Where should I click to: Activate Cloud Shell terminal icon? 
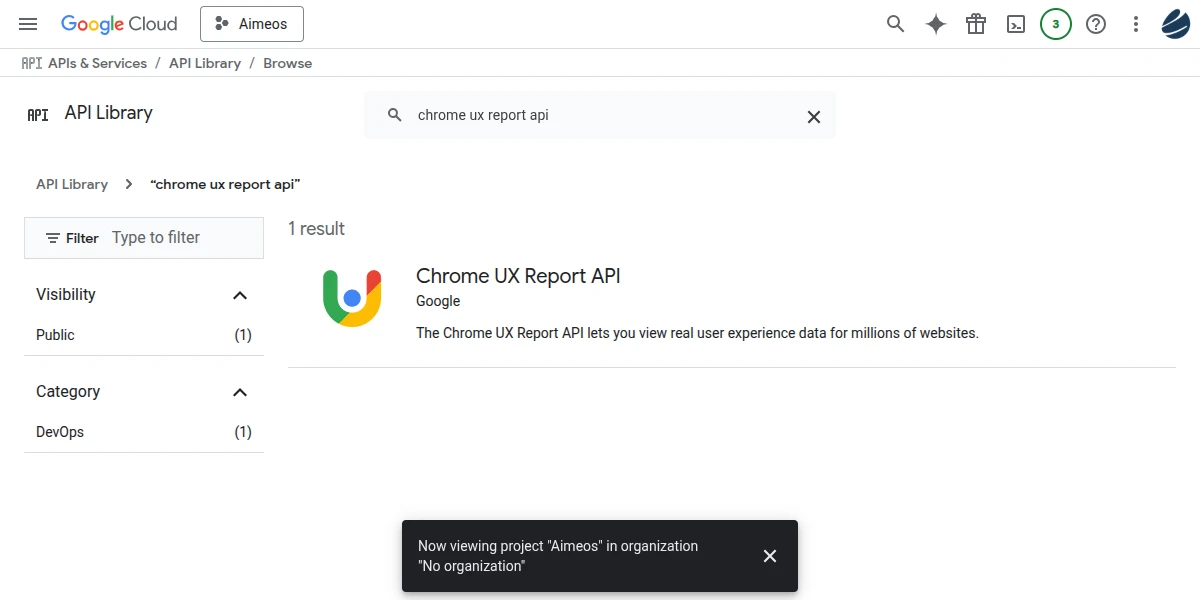(1016, 24)
